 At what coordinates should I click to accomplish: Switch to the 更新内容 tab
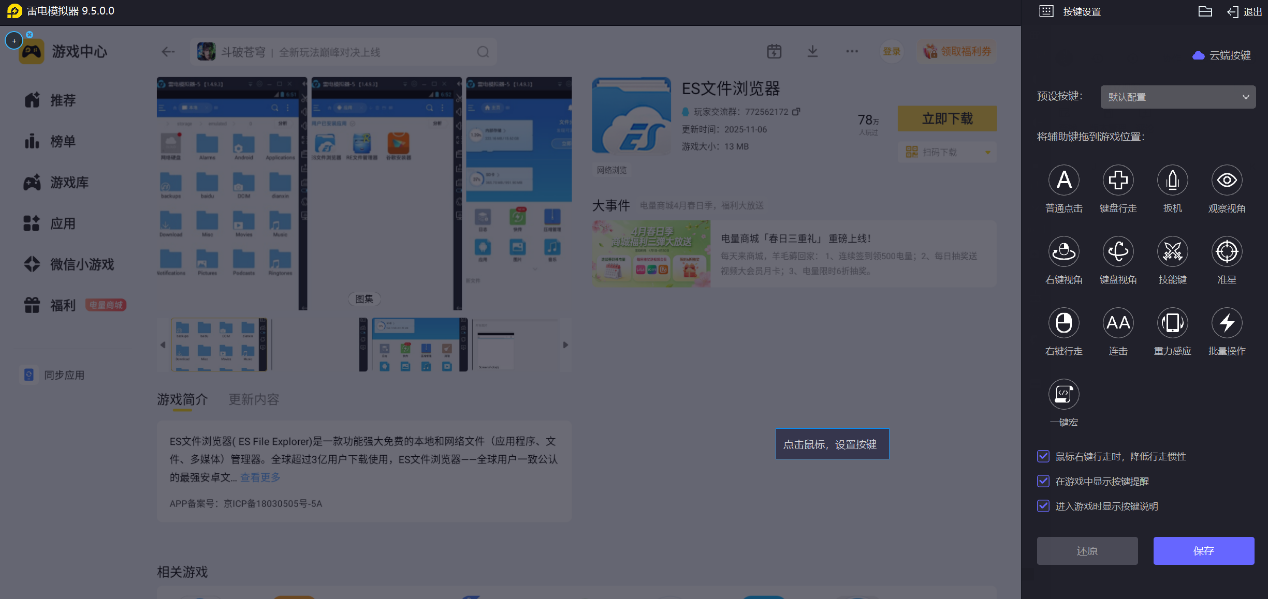point(254,399)
